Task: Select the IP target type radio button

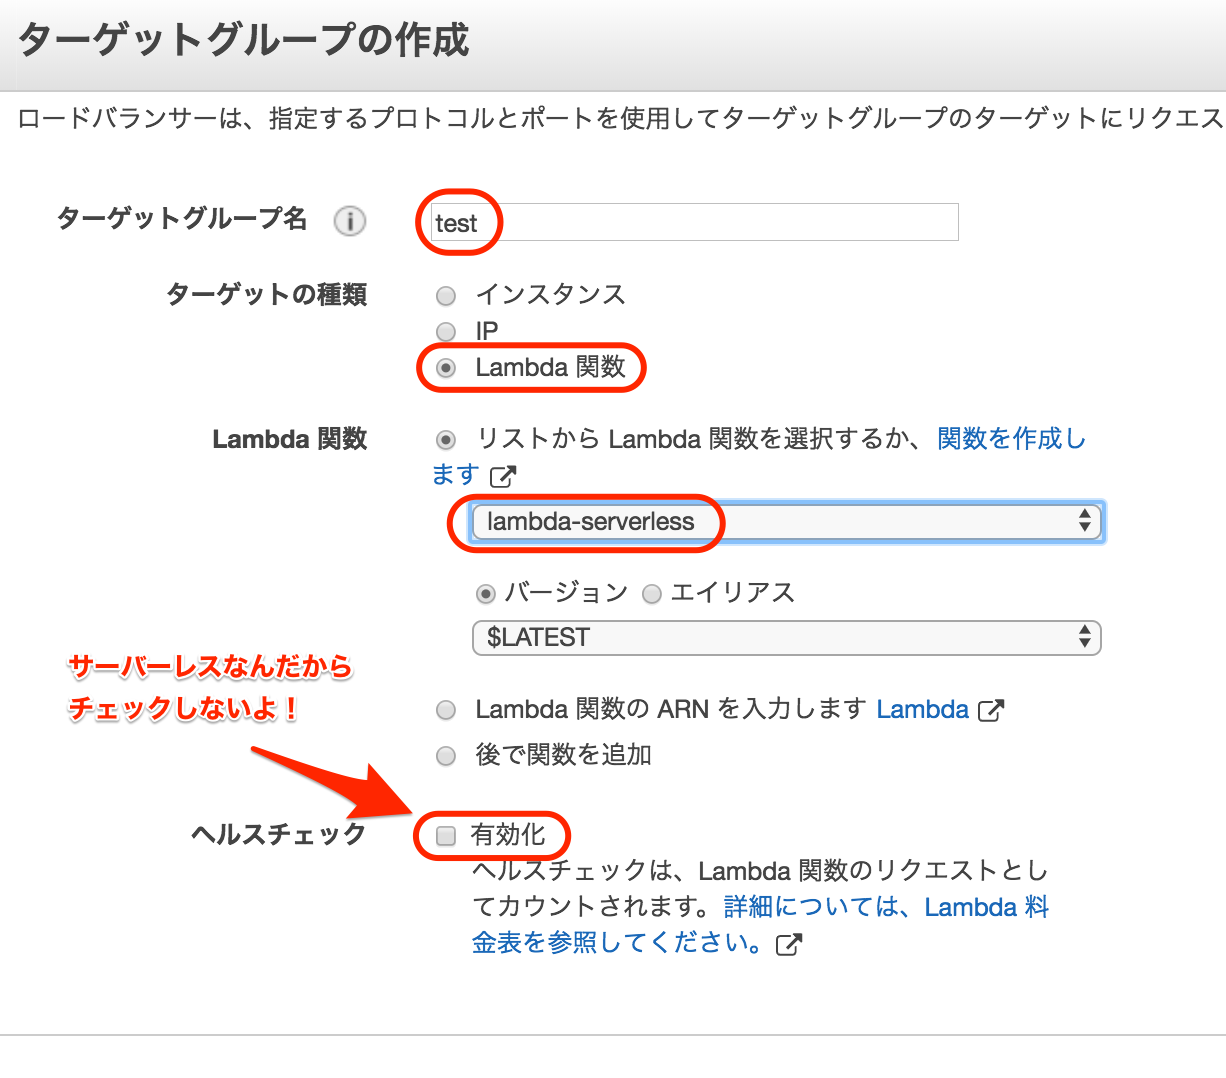Action: [445, 331]
